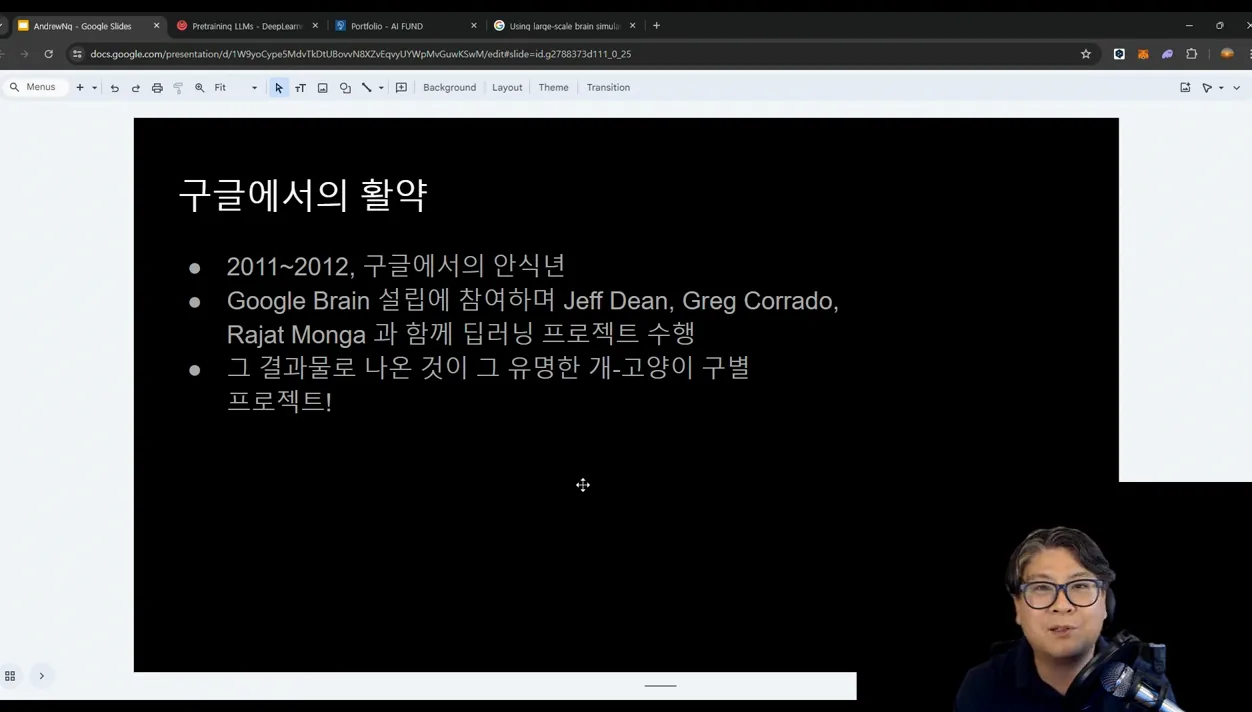Open the Transition panel
1252x712 pixels.
[608, 88]
